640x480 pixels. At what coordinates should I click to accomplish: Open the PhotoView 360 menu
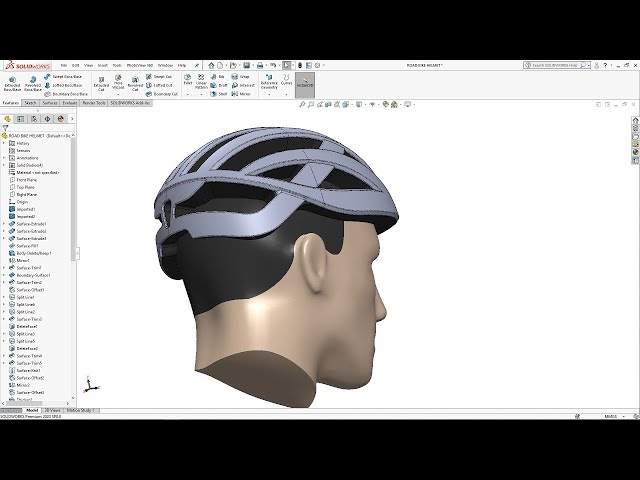point(140,65)
